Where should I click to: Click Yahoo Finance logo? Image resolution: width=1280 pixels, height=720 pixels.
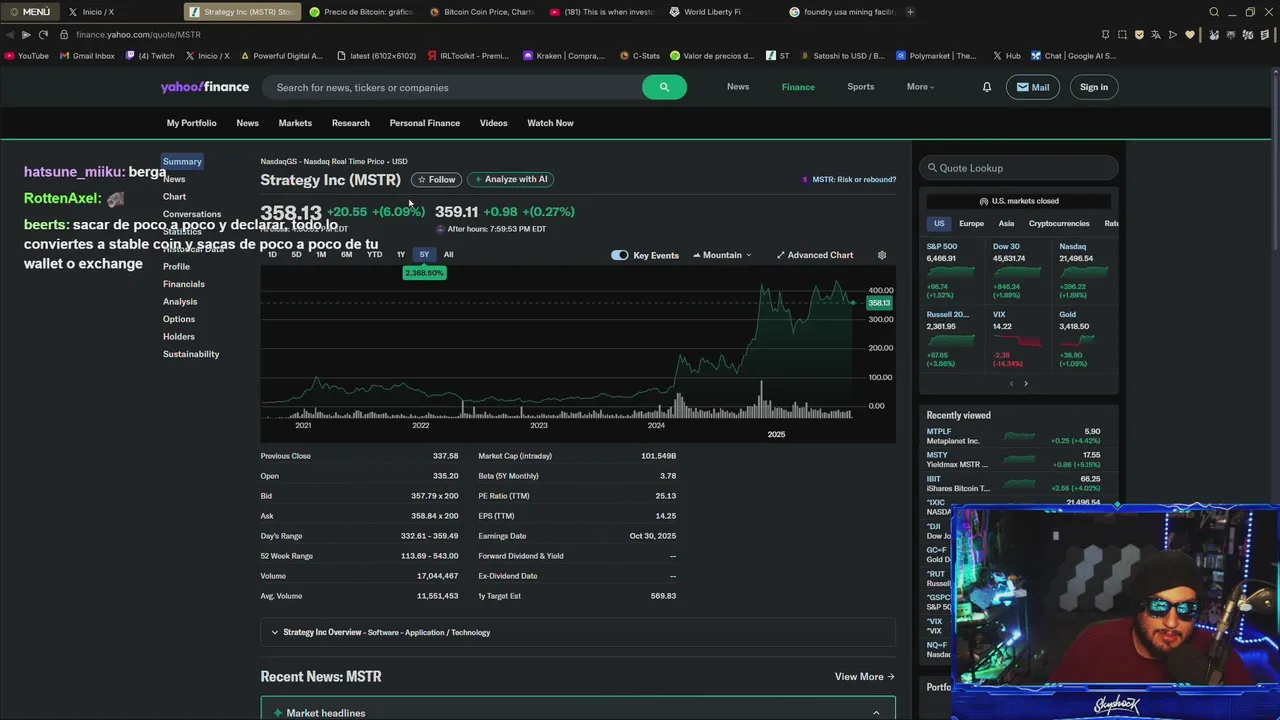[x=205, y=87]
